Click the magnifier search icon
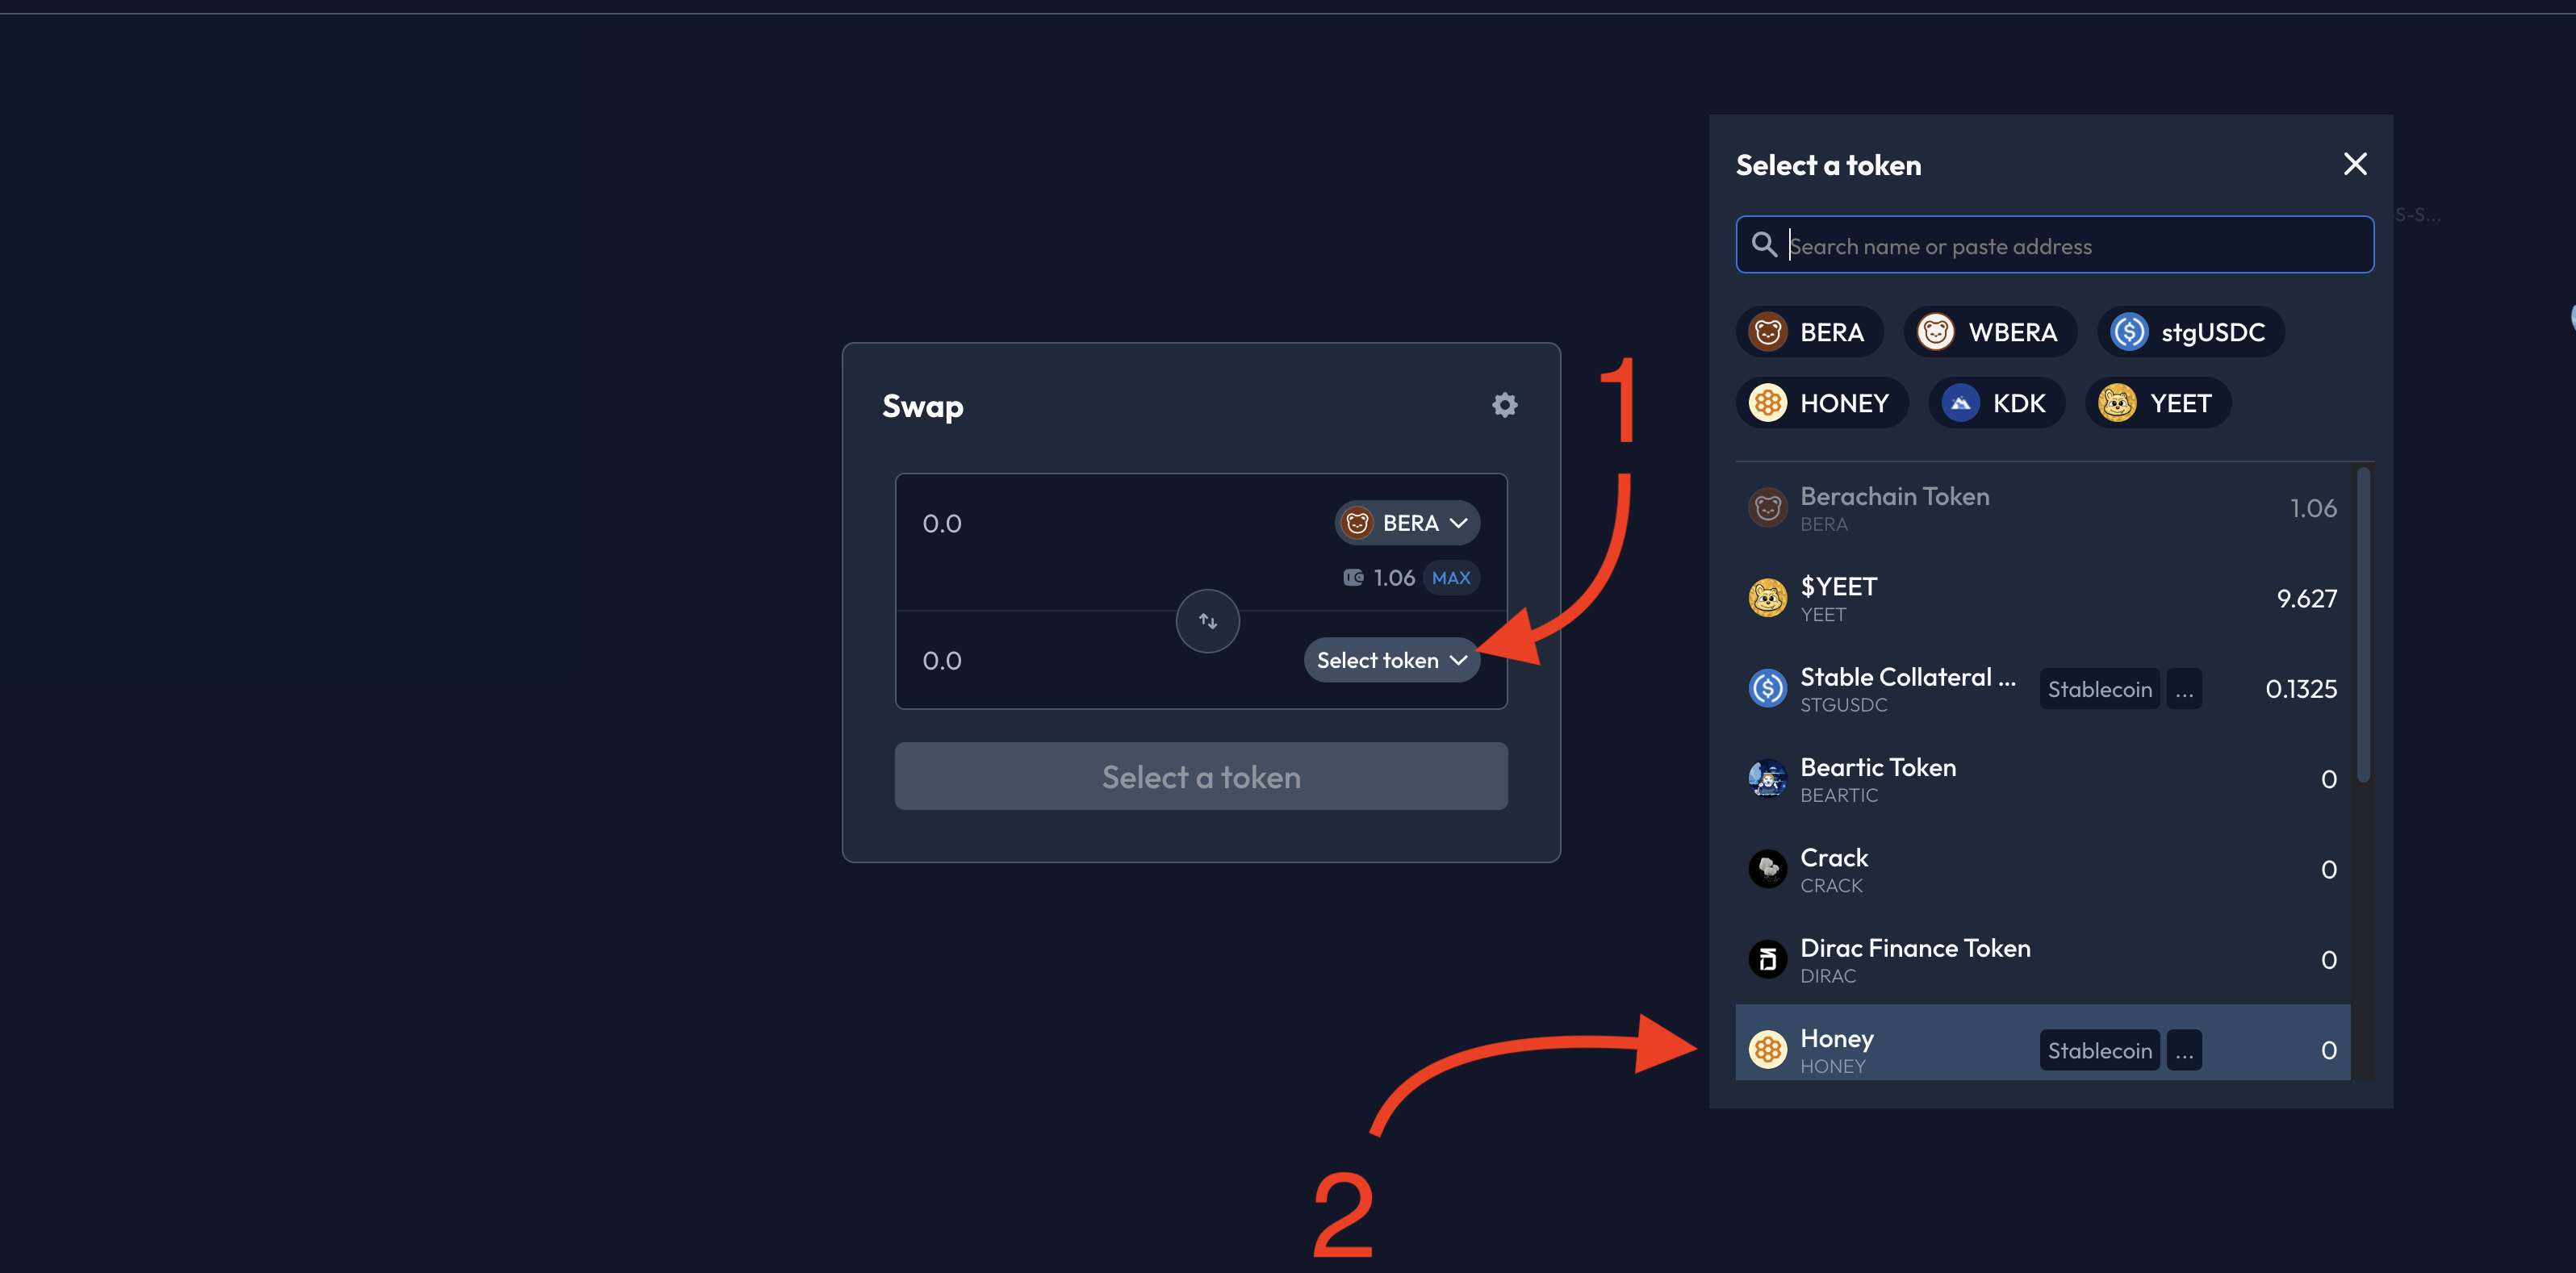This screenshot has width=2576, height=1273. click(x=1764, y=245)
